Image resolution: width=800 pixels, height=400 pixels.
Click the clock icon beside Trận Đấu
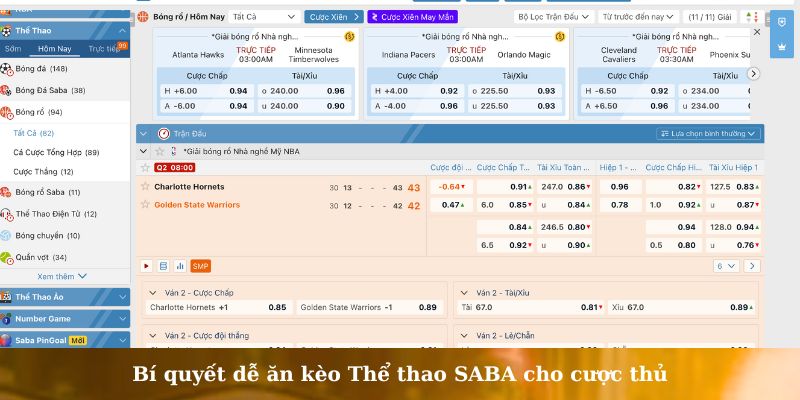[x=163, y=134]
